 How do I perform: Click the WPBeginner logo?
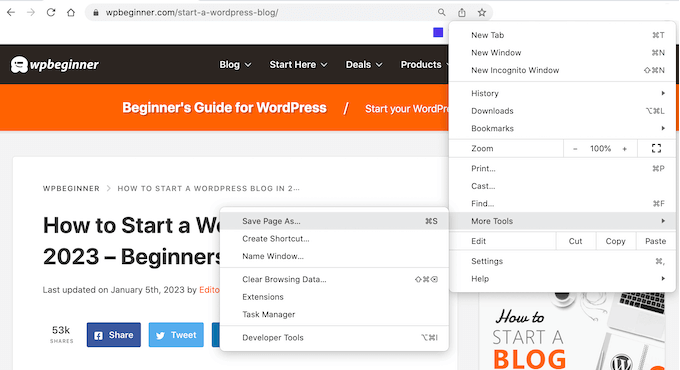coord(55,65)
